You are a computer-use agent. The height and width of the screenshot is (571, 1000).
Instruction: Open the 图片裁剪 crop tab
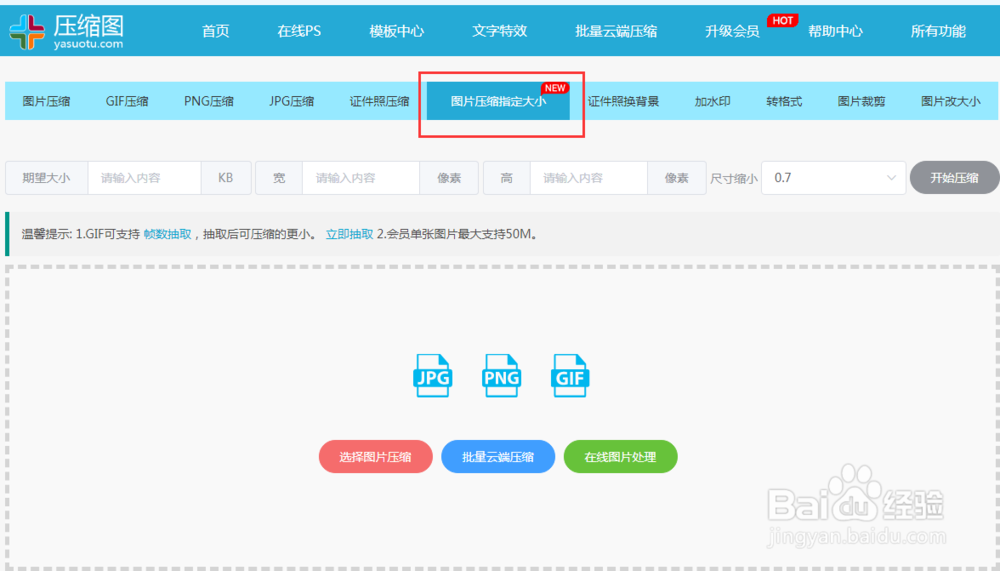[x=861, y=101]
